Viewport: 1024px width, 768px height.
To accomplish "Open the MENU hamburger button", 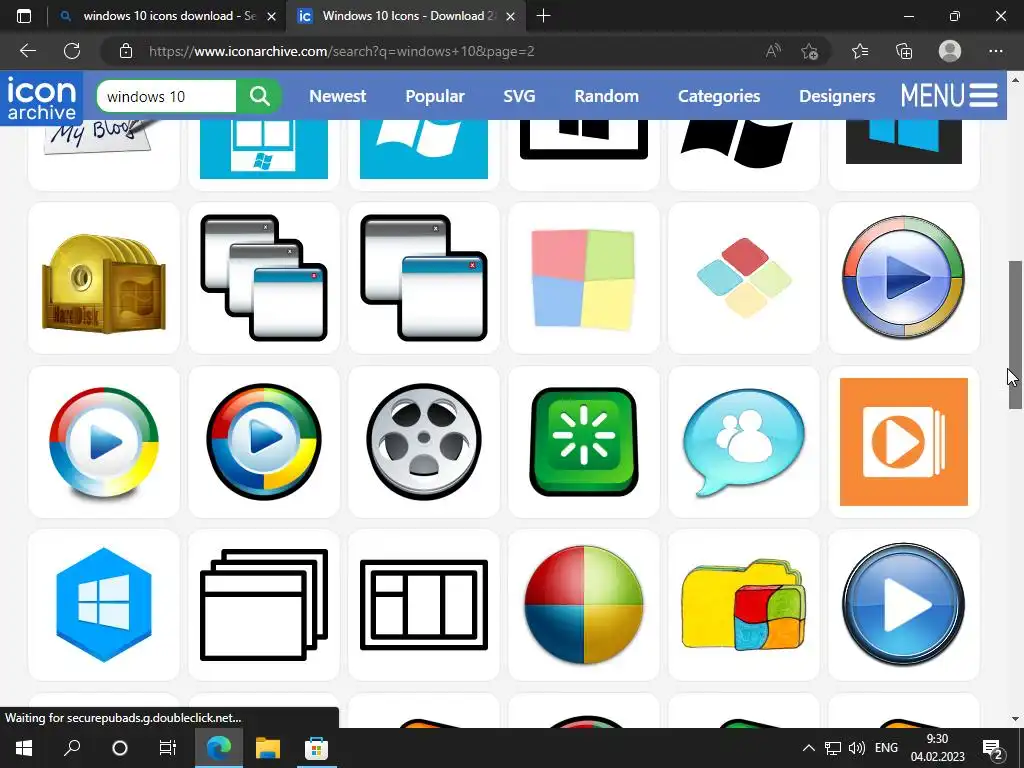I will pos(950,95).
